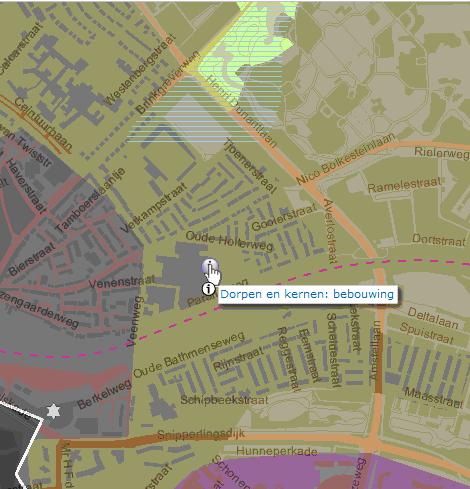Viewport: 470px width, 489px height.
Task: Click the Hunneperkade label
Action: 277,451
